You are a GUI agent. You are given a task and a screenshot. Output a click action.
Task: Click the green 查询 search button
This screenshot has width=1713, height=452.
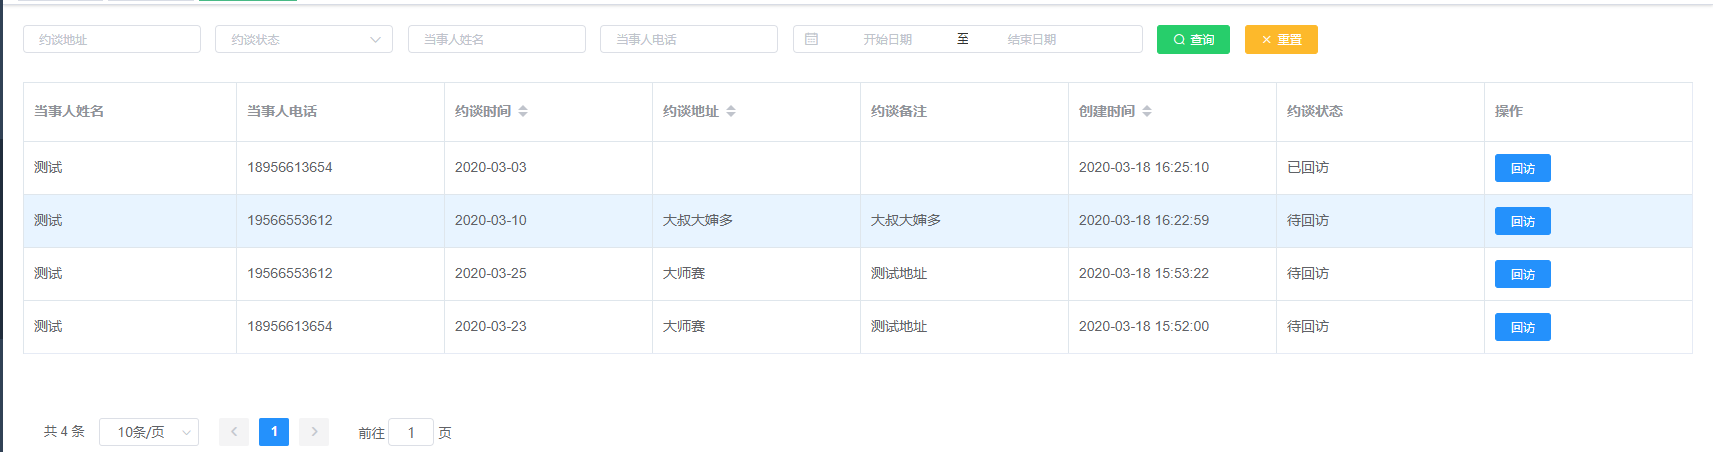pyautogui.click(x=1193, y=39)
